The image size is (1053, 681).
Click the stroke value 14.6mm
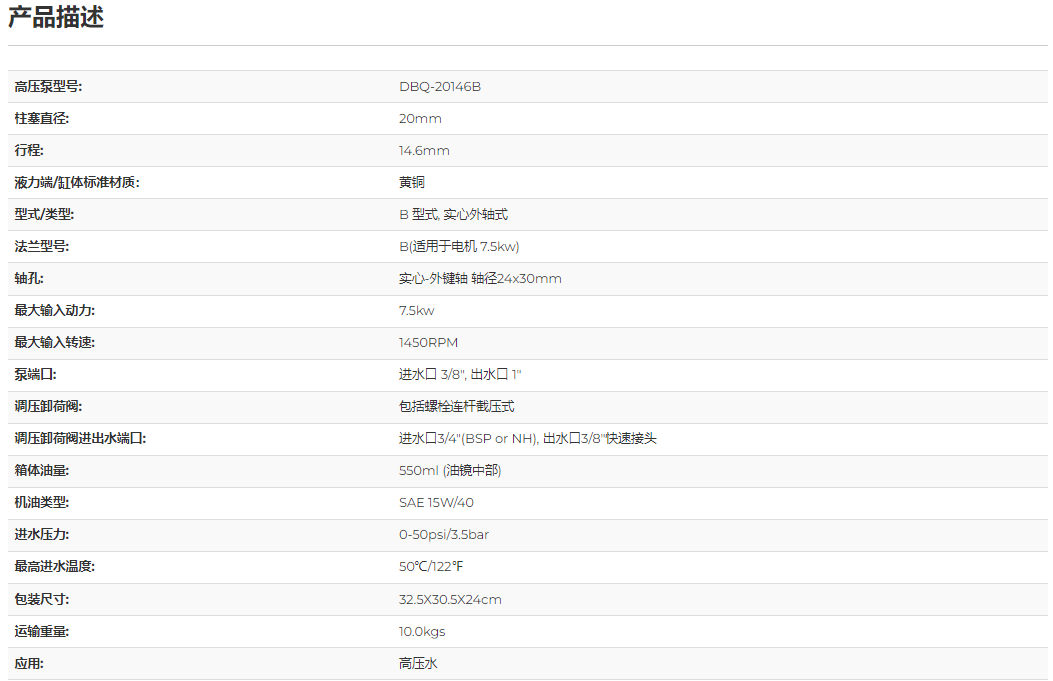[424, 151]
